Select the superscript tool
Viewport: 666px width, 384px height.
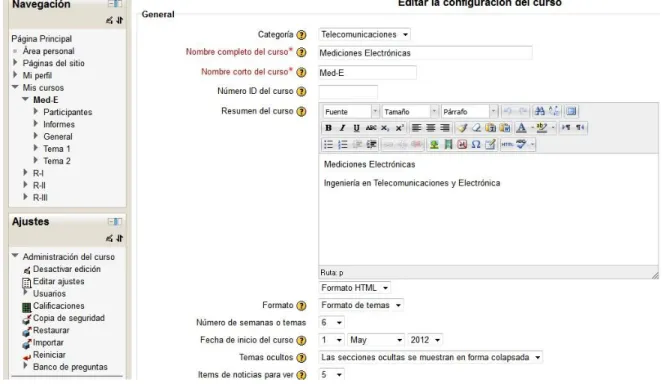pyautogui.click(x=399, y=128)
